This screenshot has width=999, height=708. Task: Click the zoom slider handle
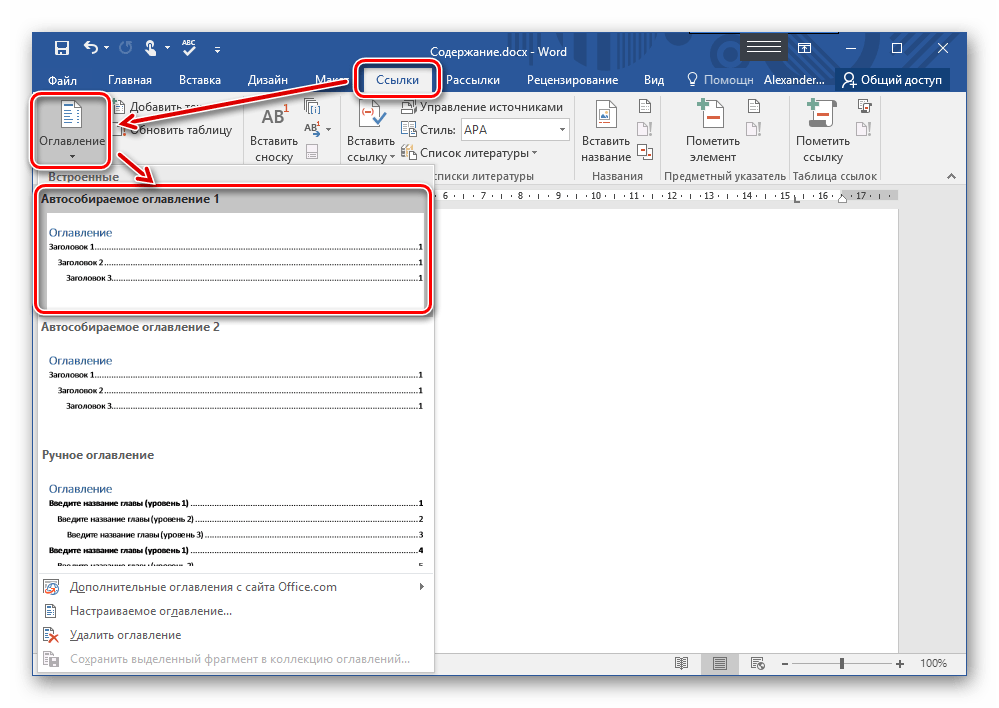pyautogui.click(x=842, y=663)
